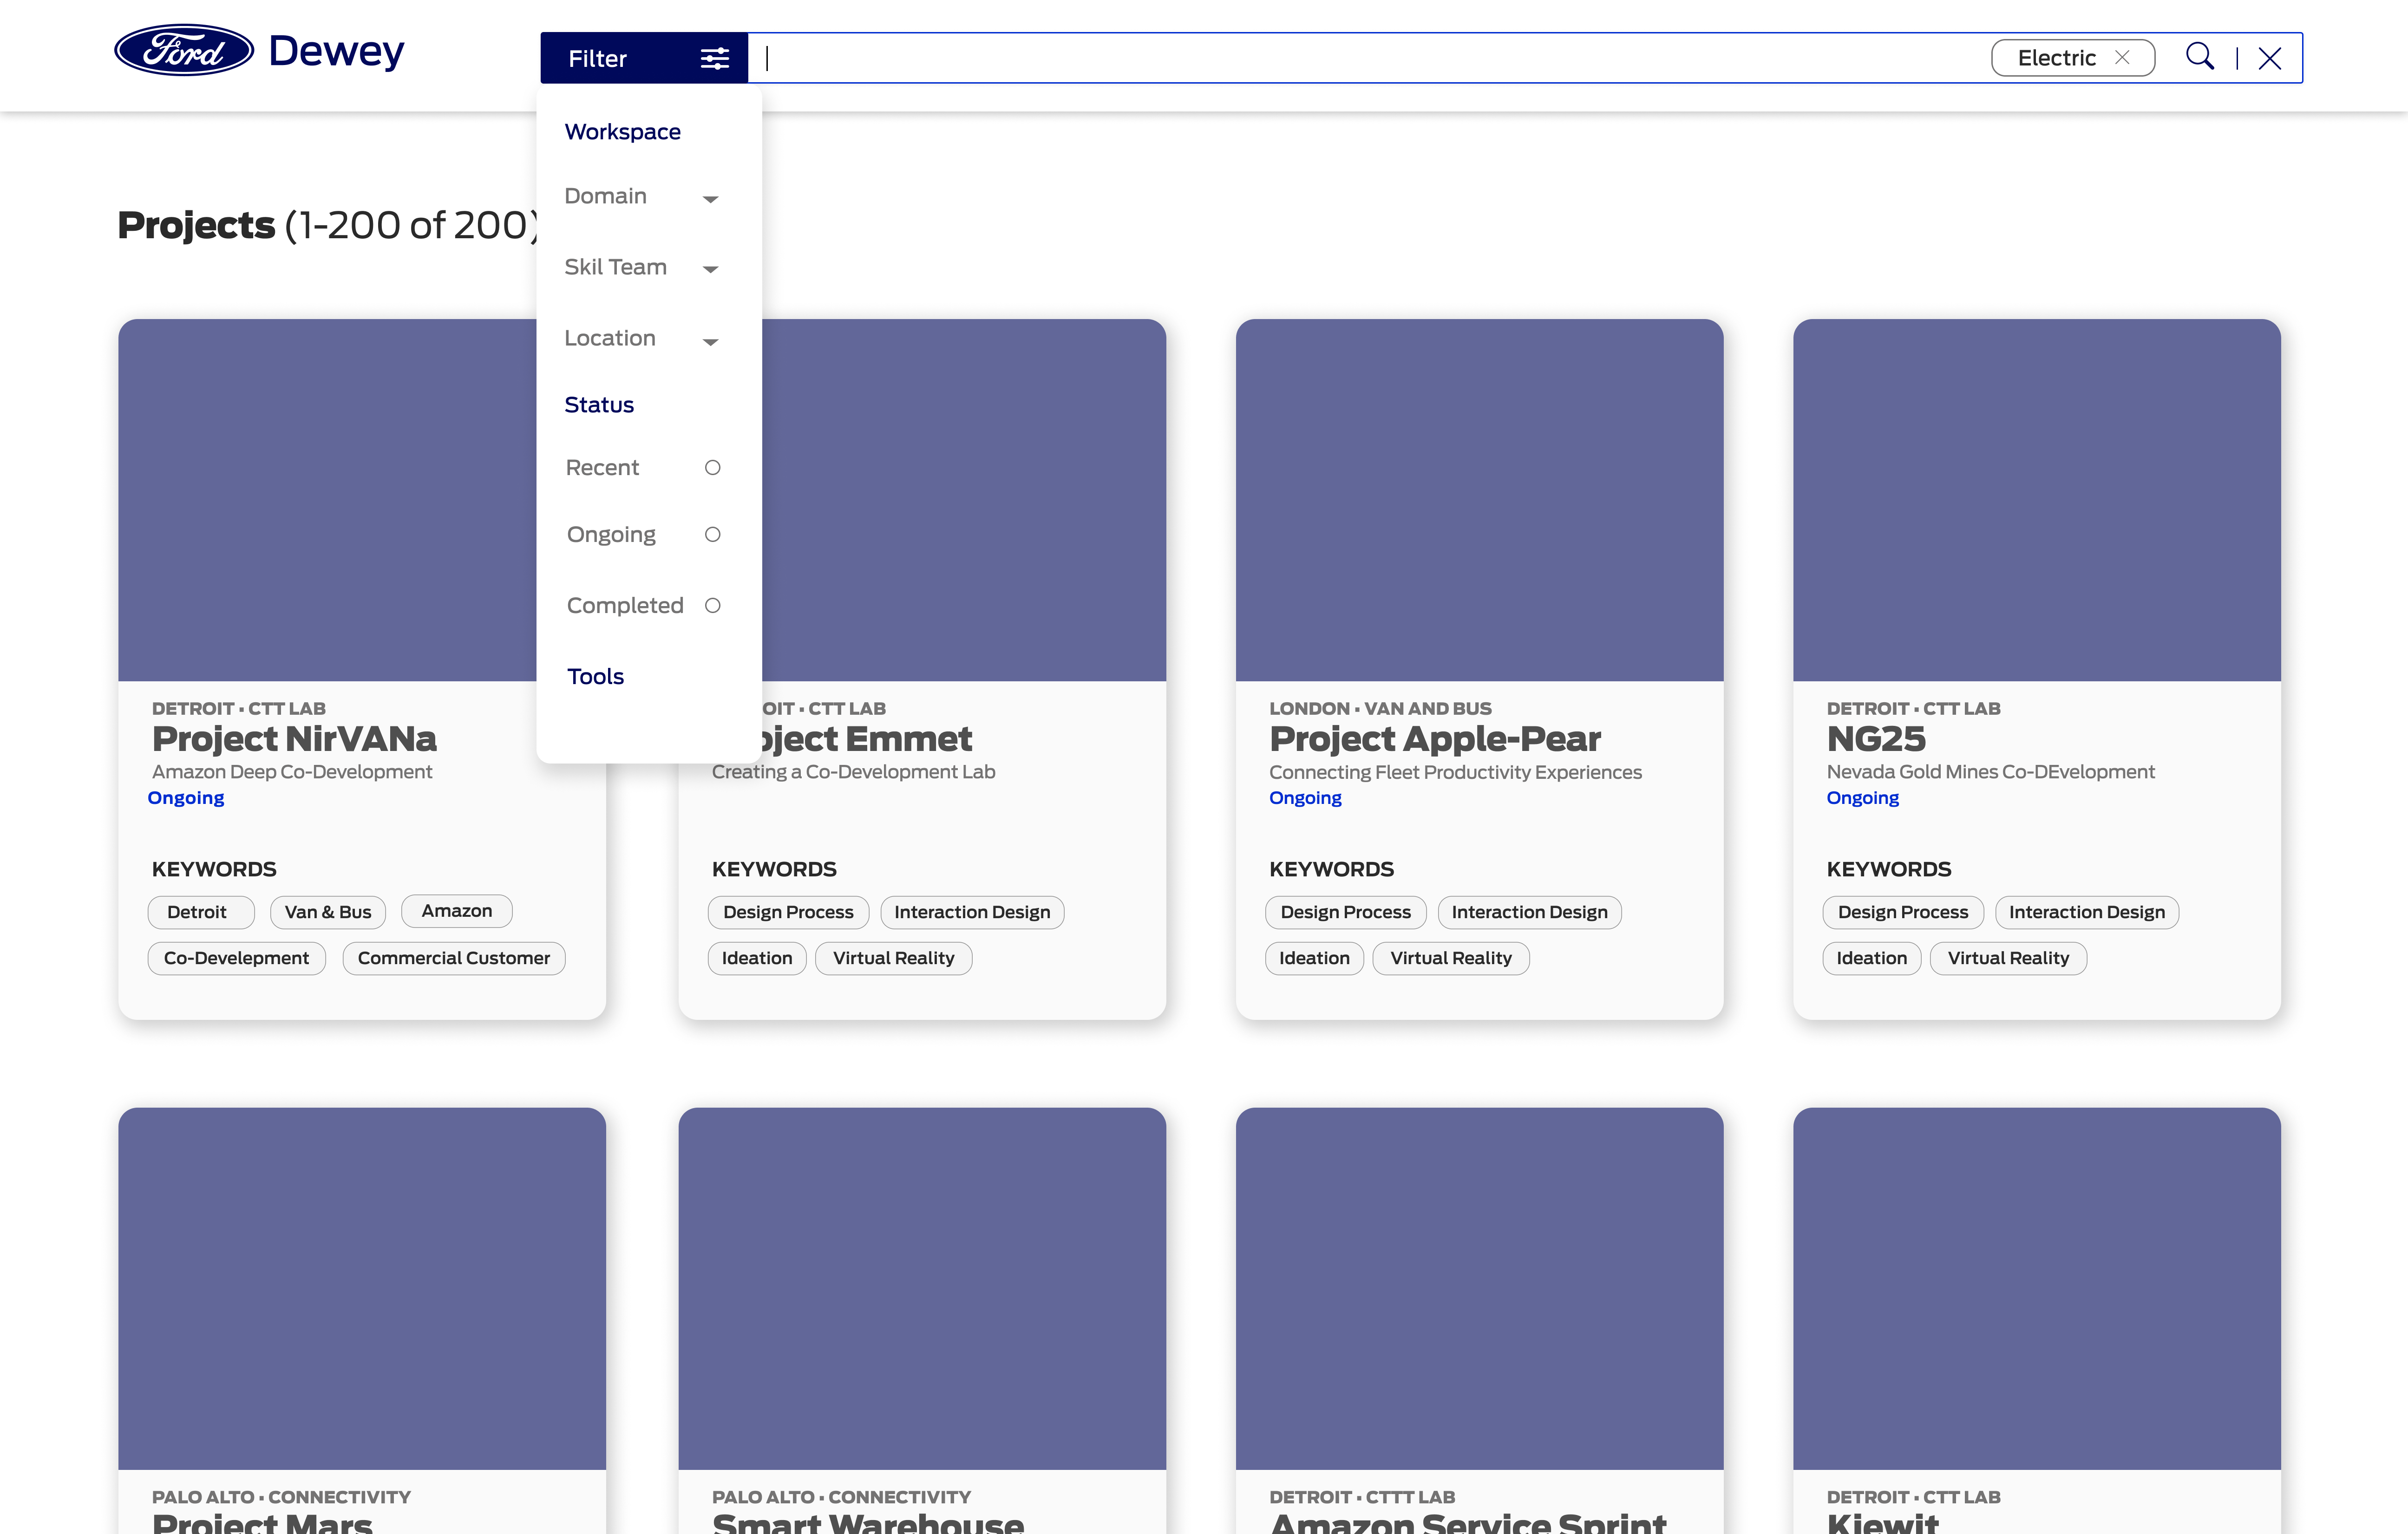Open the Workspace filter section

[x=622, y=132]
